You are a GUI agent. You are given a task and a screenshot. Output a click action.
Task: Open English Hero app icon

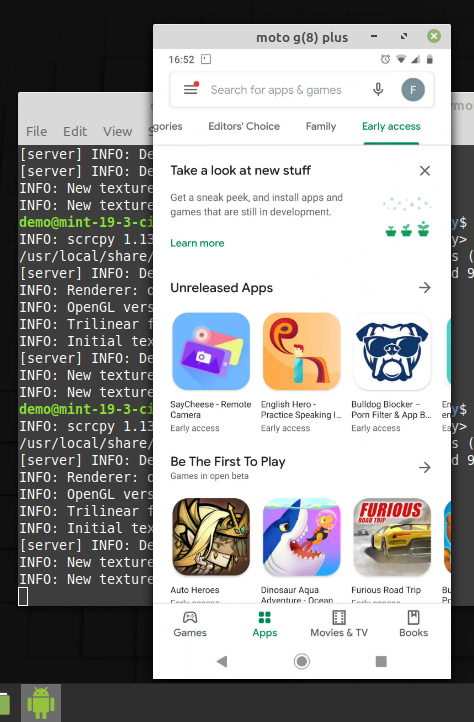click(x=302, y=351)
